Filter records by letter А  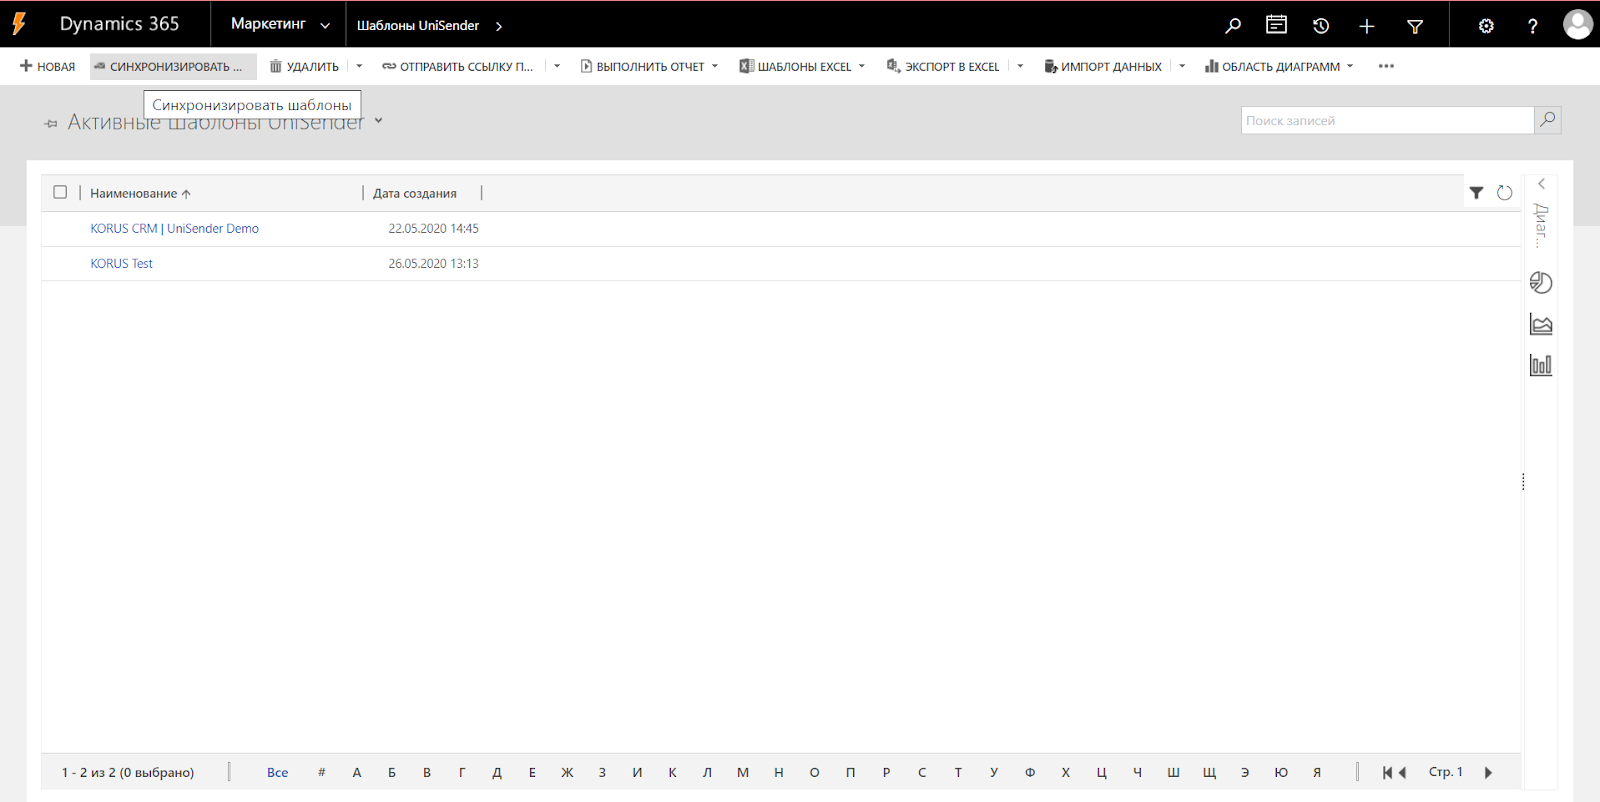356,772
